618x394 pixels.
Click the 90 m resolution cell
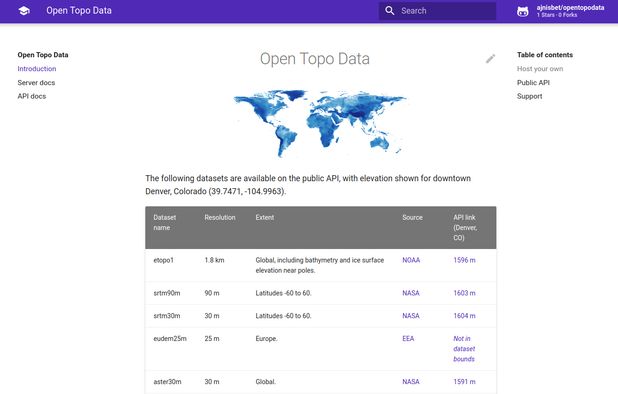[212, 293]
